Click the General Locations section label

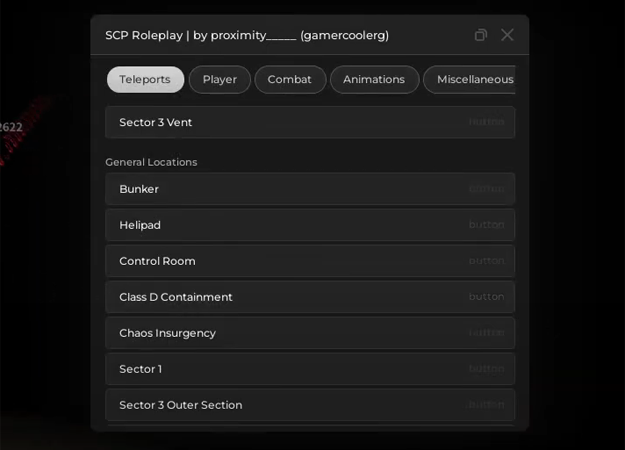coord(151,162)
